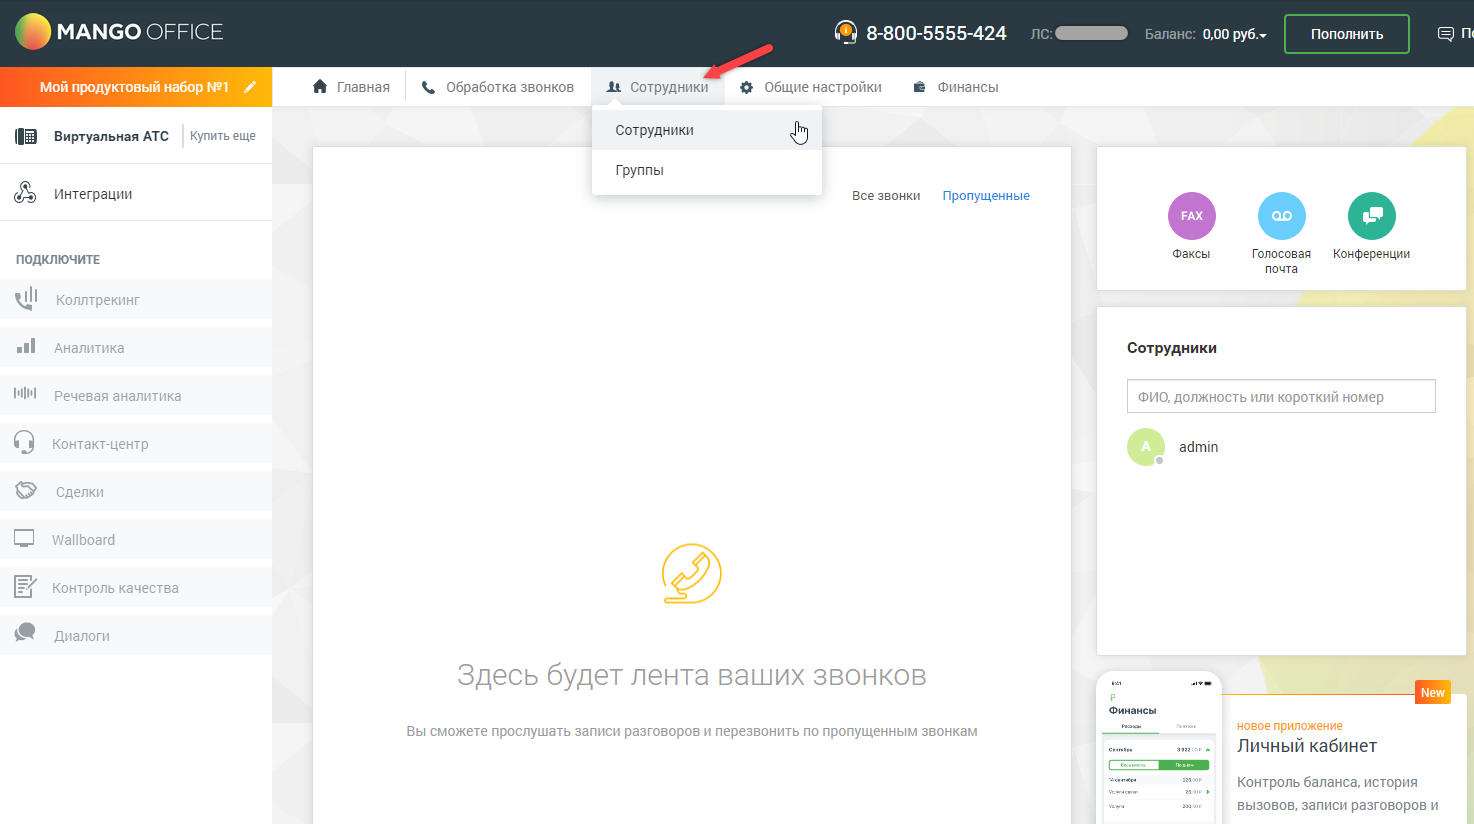Image resolution: width=1474 pixels, height=824 pixels.
Task: Click the Mango Office logo
Action: 119,32
